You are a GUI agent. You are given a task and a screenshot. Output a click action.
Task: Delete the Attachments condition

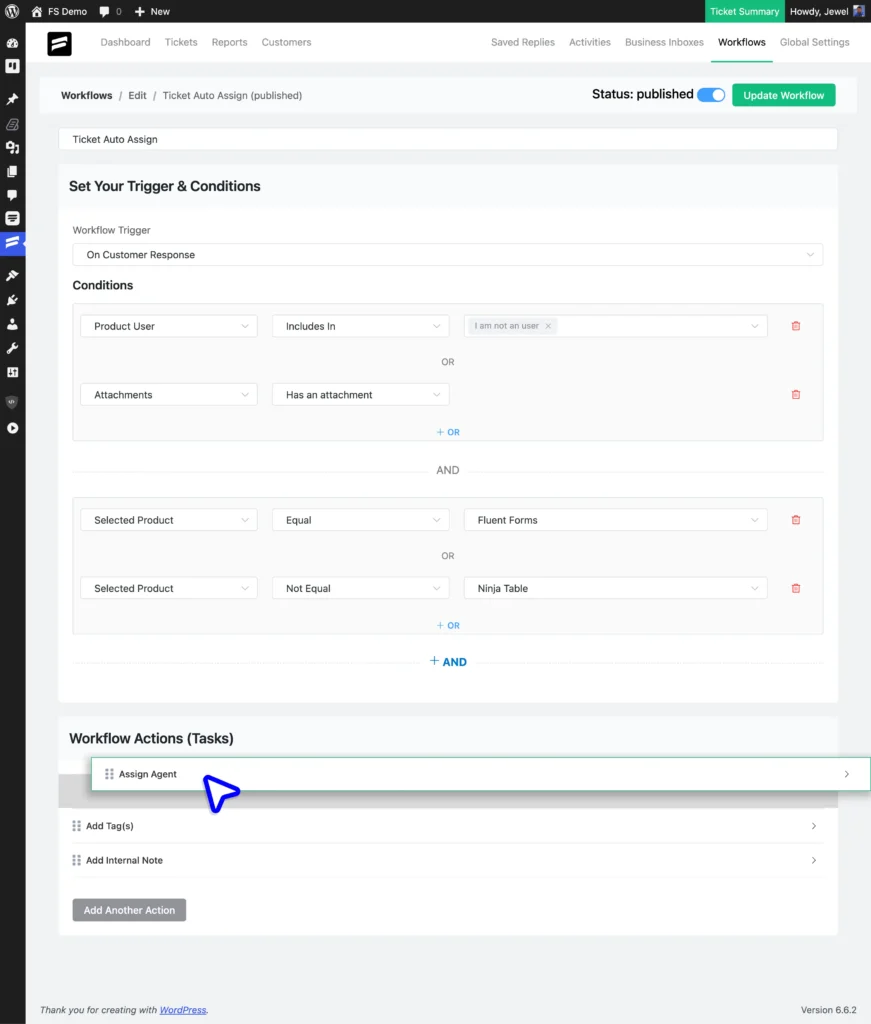pyautogui.click(x=796, y=394)
